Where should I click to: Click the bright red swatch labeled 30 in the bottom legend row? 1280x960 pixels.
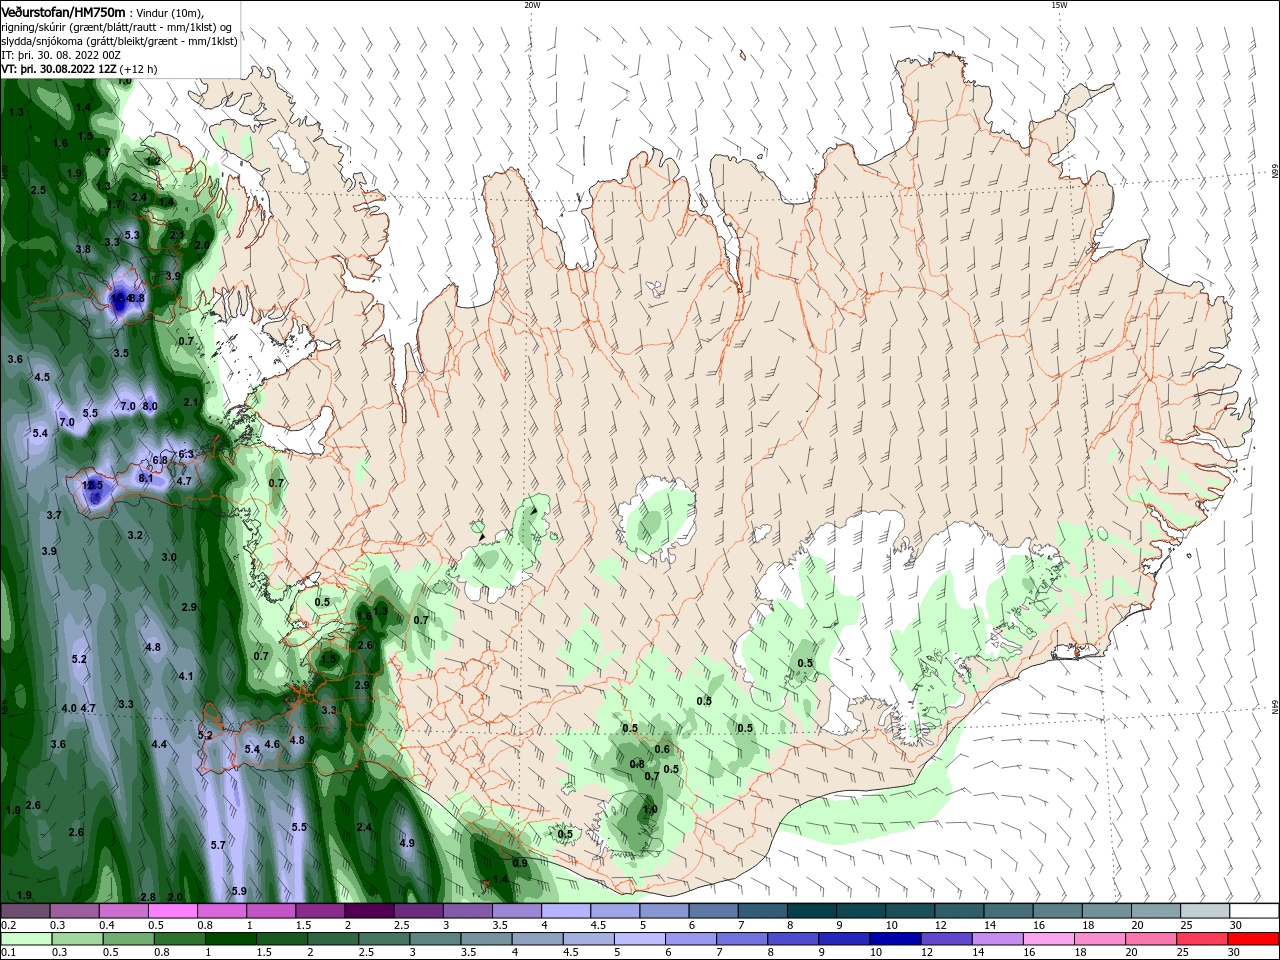tap(1255, 939)
